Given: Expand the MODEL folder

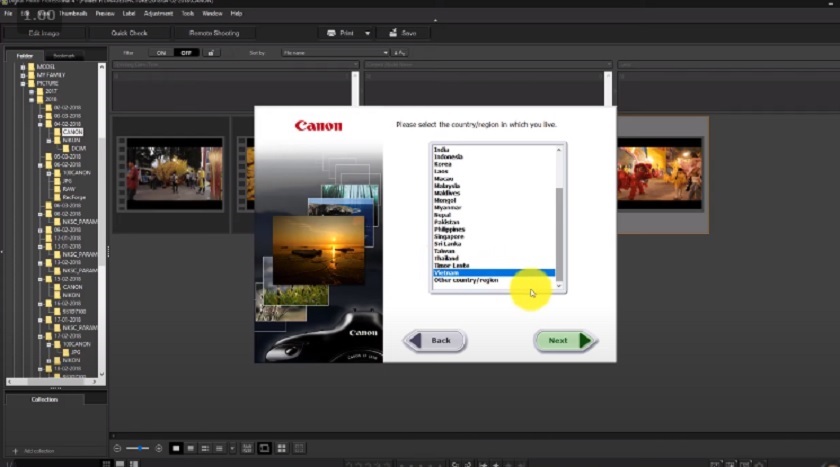Looking at the screenshot, I should pos(23,67).
